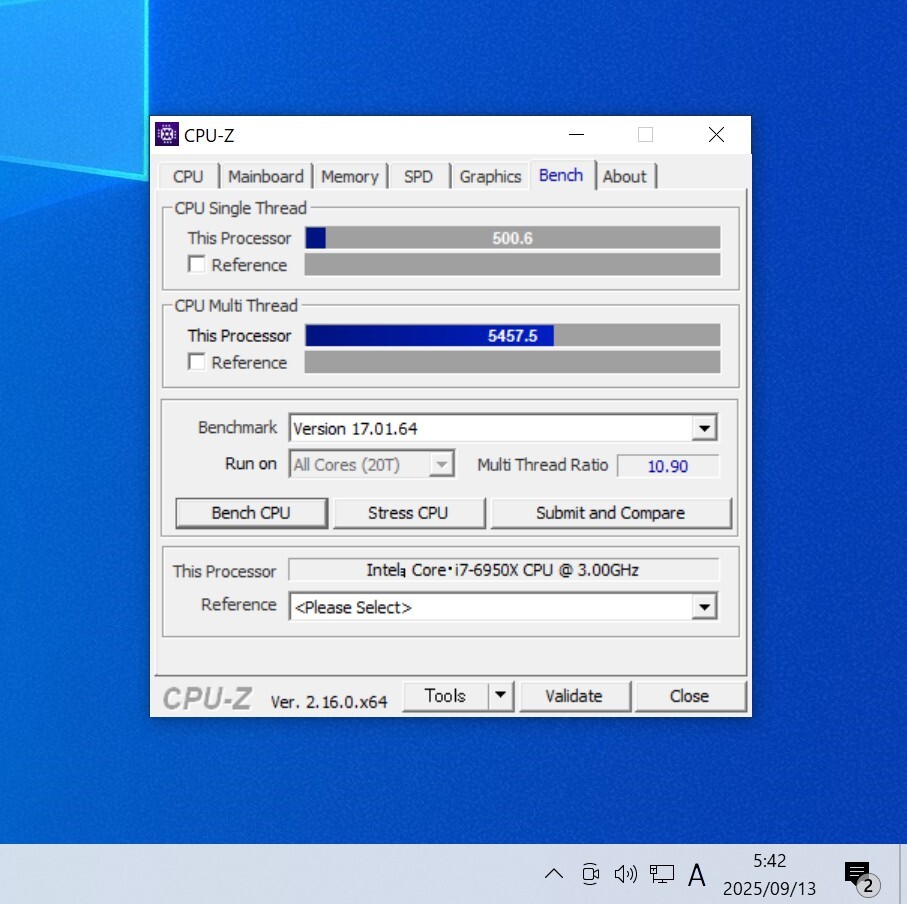907x904 pixels.
Task: Click the Stress CPU button
Action: [408, 513]
